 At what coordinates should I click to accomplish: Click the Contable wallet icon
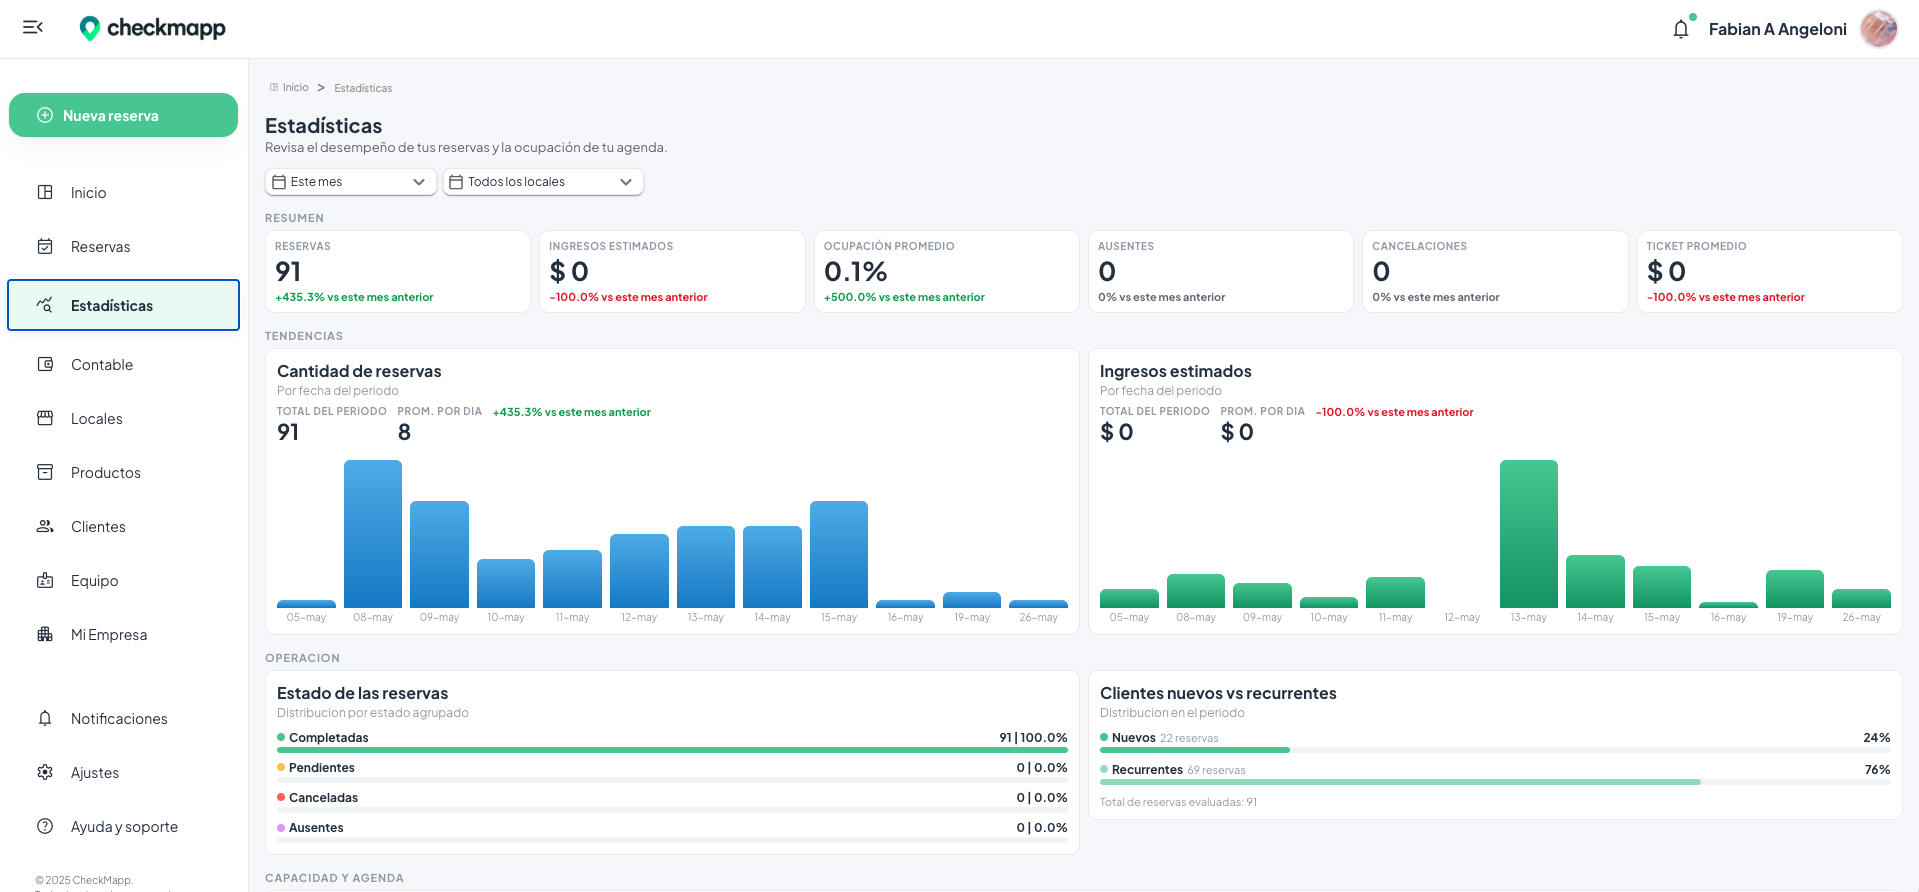point(45,364)
